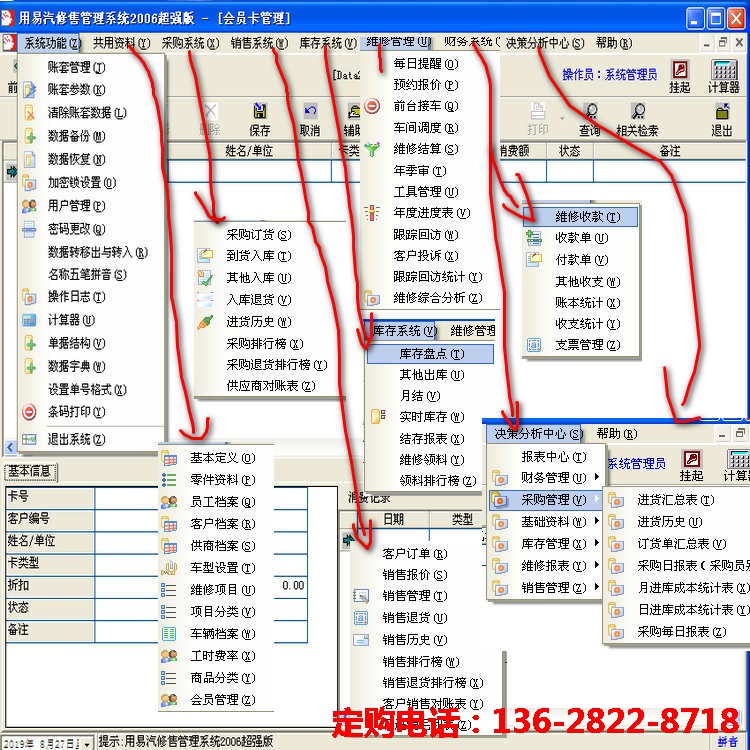Open the 系统功能 menu
This screenshot has height=750, width=750.
coord(52,44)
